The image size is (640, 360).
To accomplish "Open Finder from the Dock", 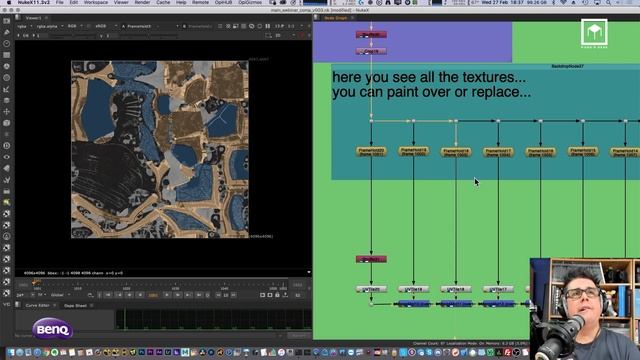I will [11, 352].
